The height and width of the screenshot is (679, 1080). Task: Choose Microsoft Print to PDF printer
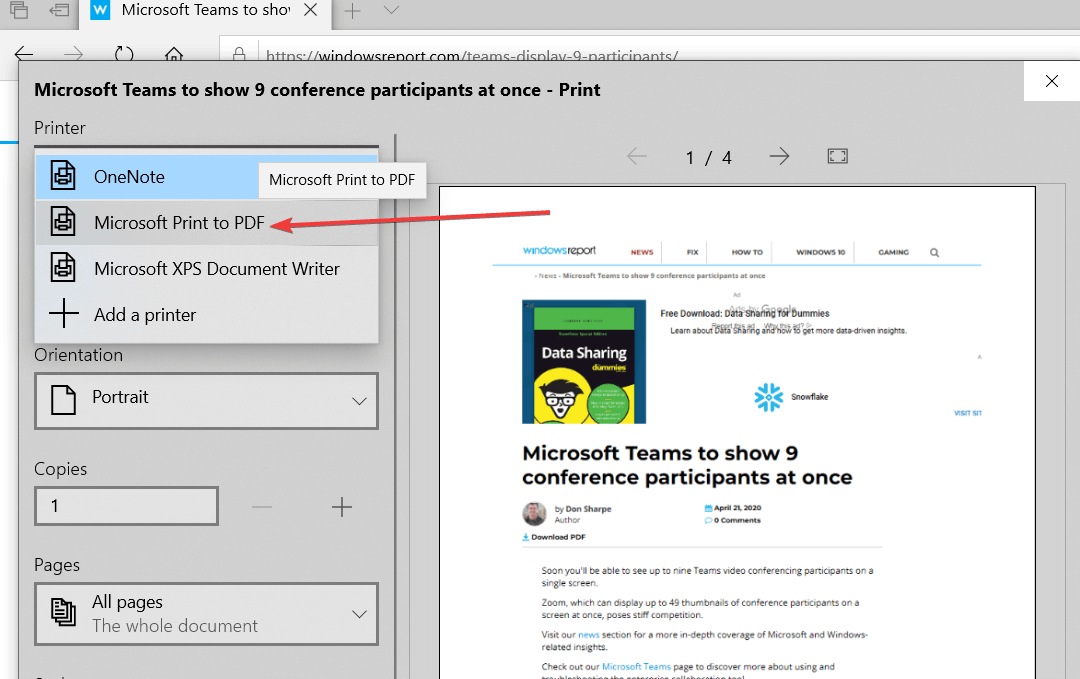click(x=207, y=222)
